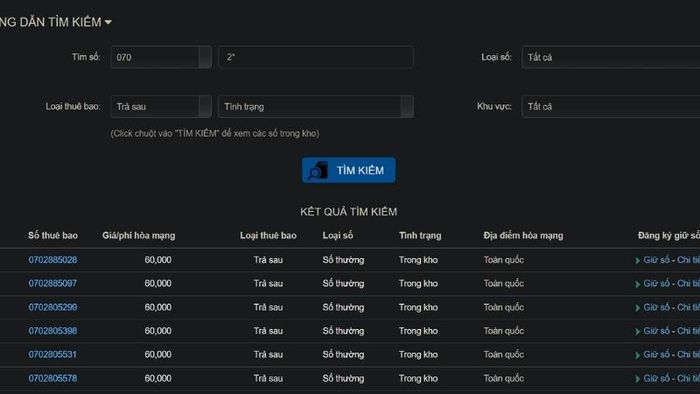Open the Tình trạng status dropdown
The height and width of the screenshot is (394, 700).
pos(316,106)
